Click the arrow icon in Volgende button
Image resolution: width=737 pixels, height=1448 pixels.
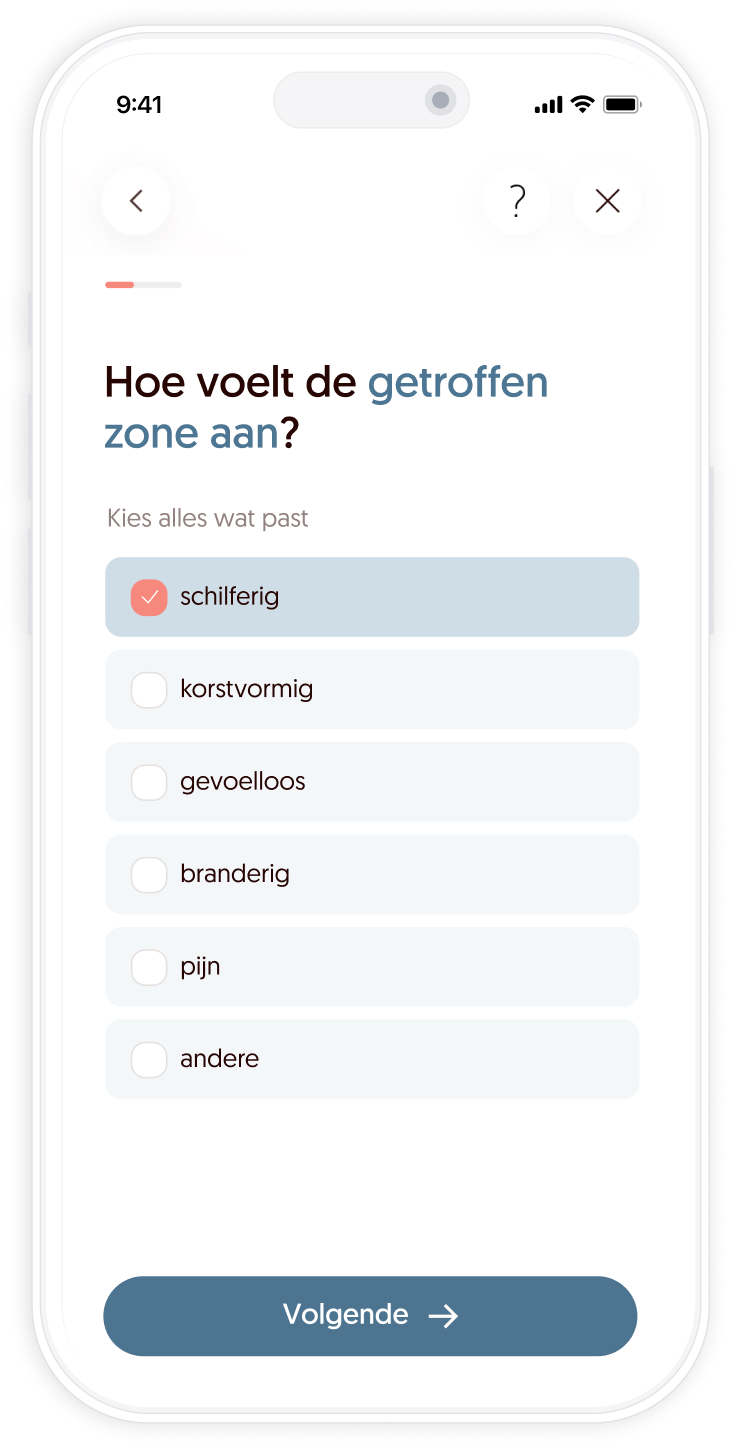(443, 1316)
